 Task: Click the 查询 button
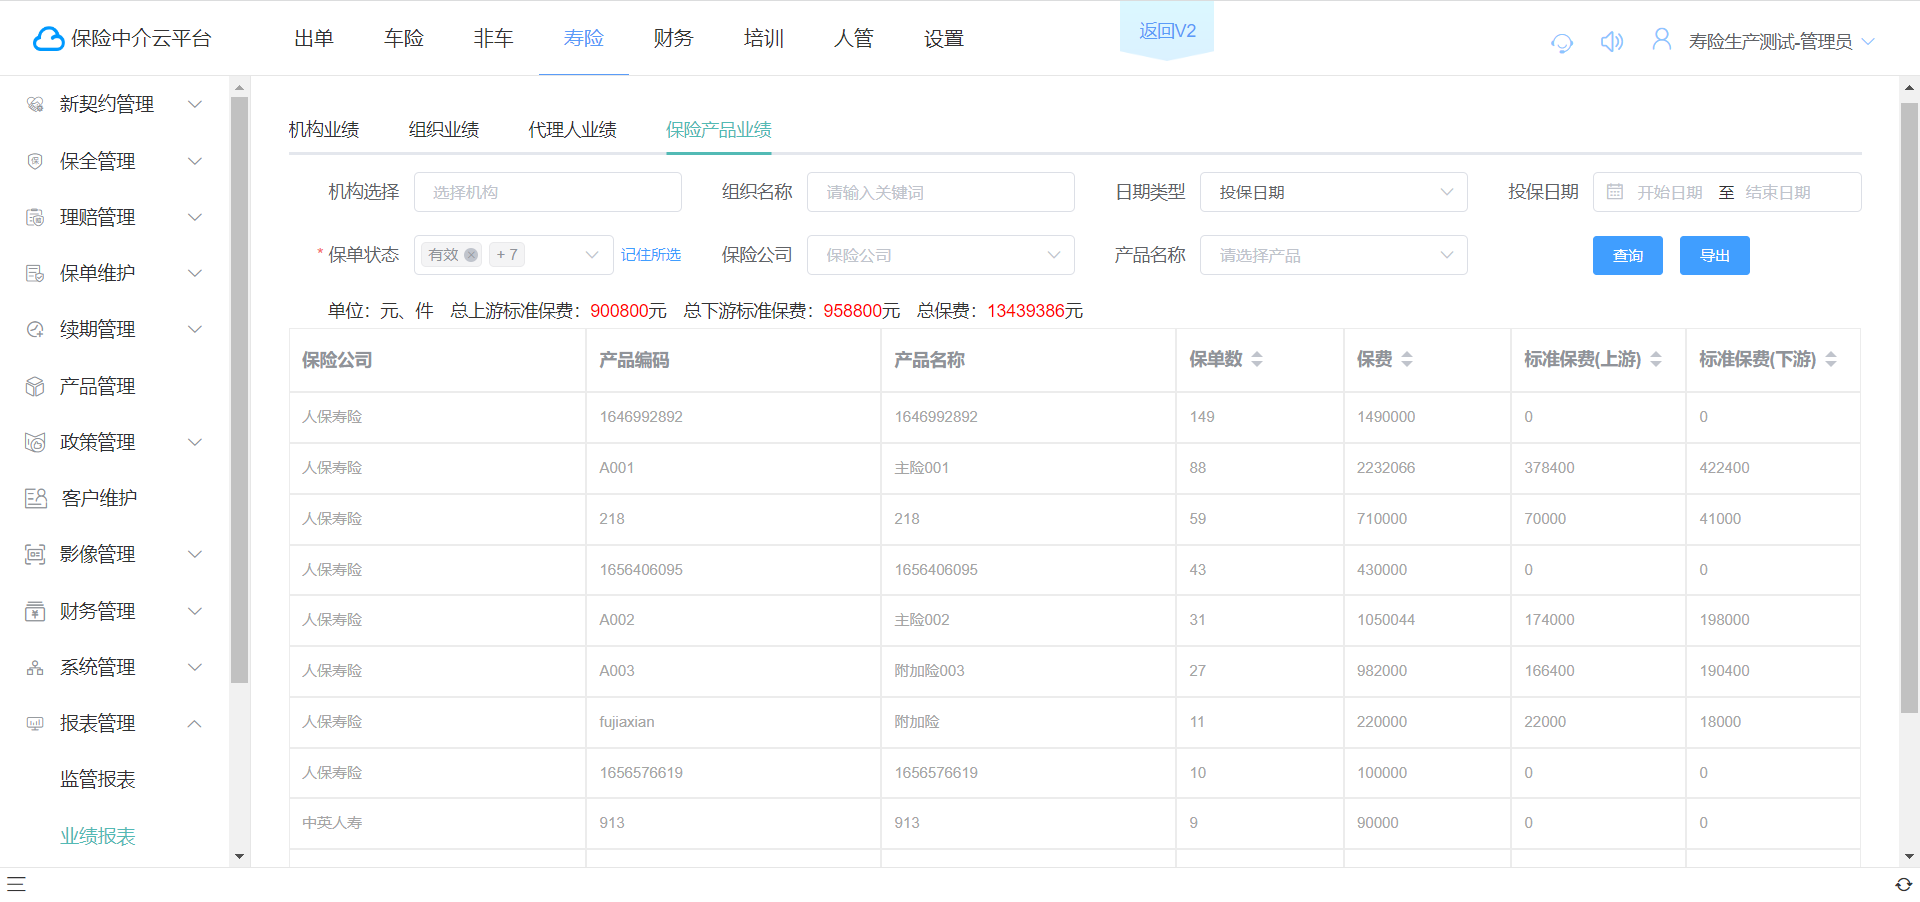1627,256
